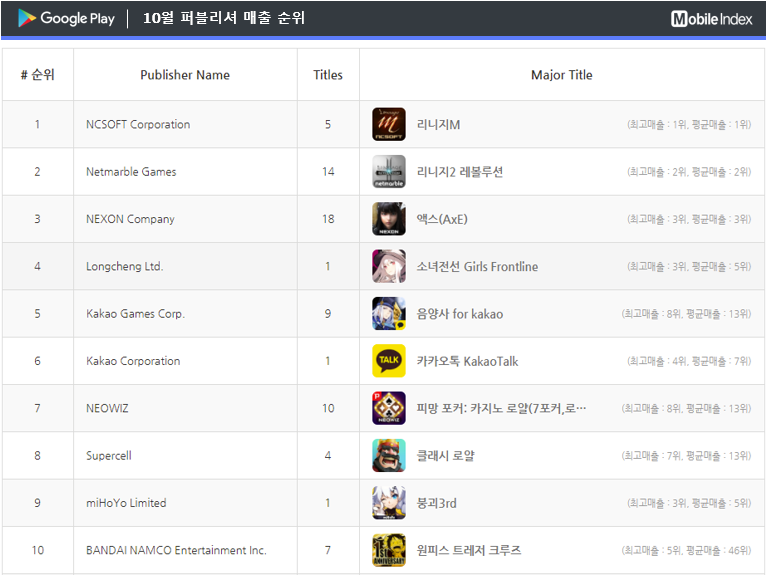Screen dimensions: 767x575
Task: Open the 클래시 로얄 app icon
Action: click(389, 456)
